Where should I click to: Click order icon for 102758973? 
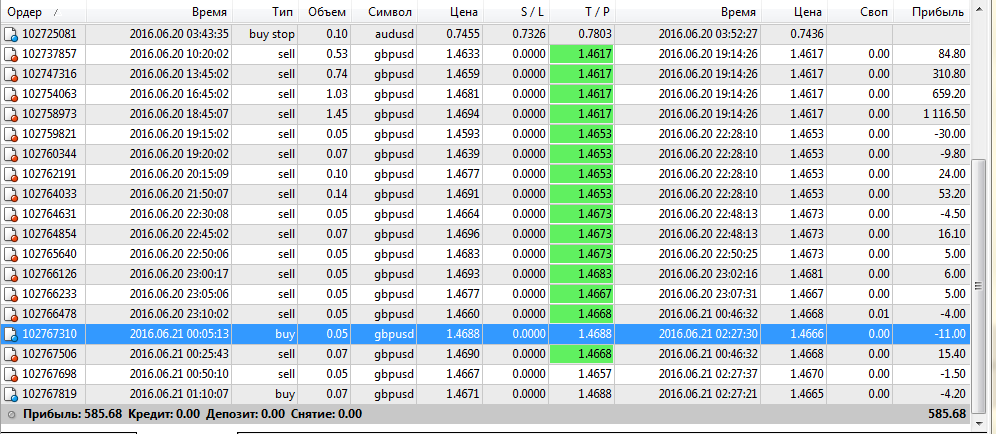pyautogui.click(x=11, y=114)
